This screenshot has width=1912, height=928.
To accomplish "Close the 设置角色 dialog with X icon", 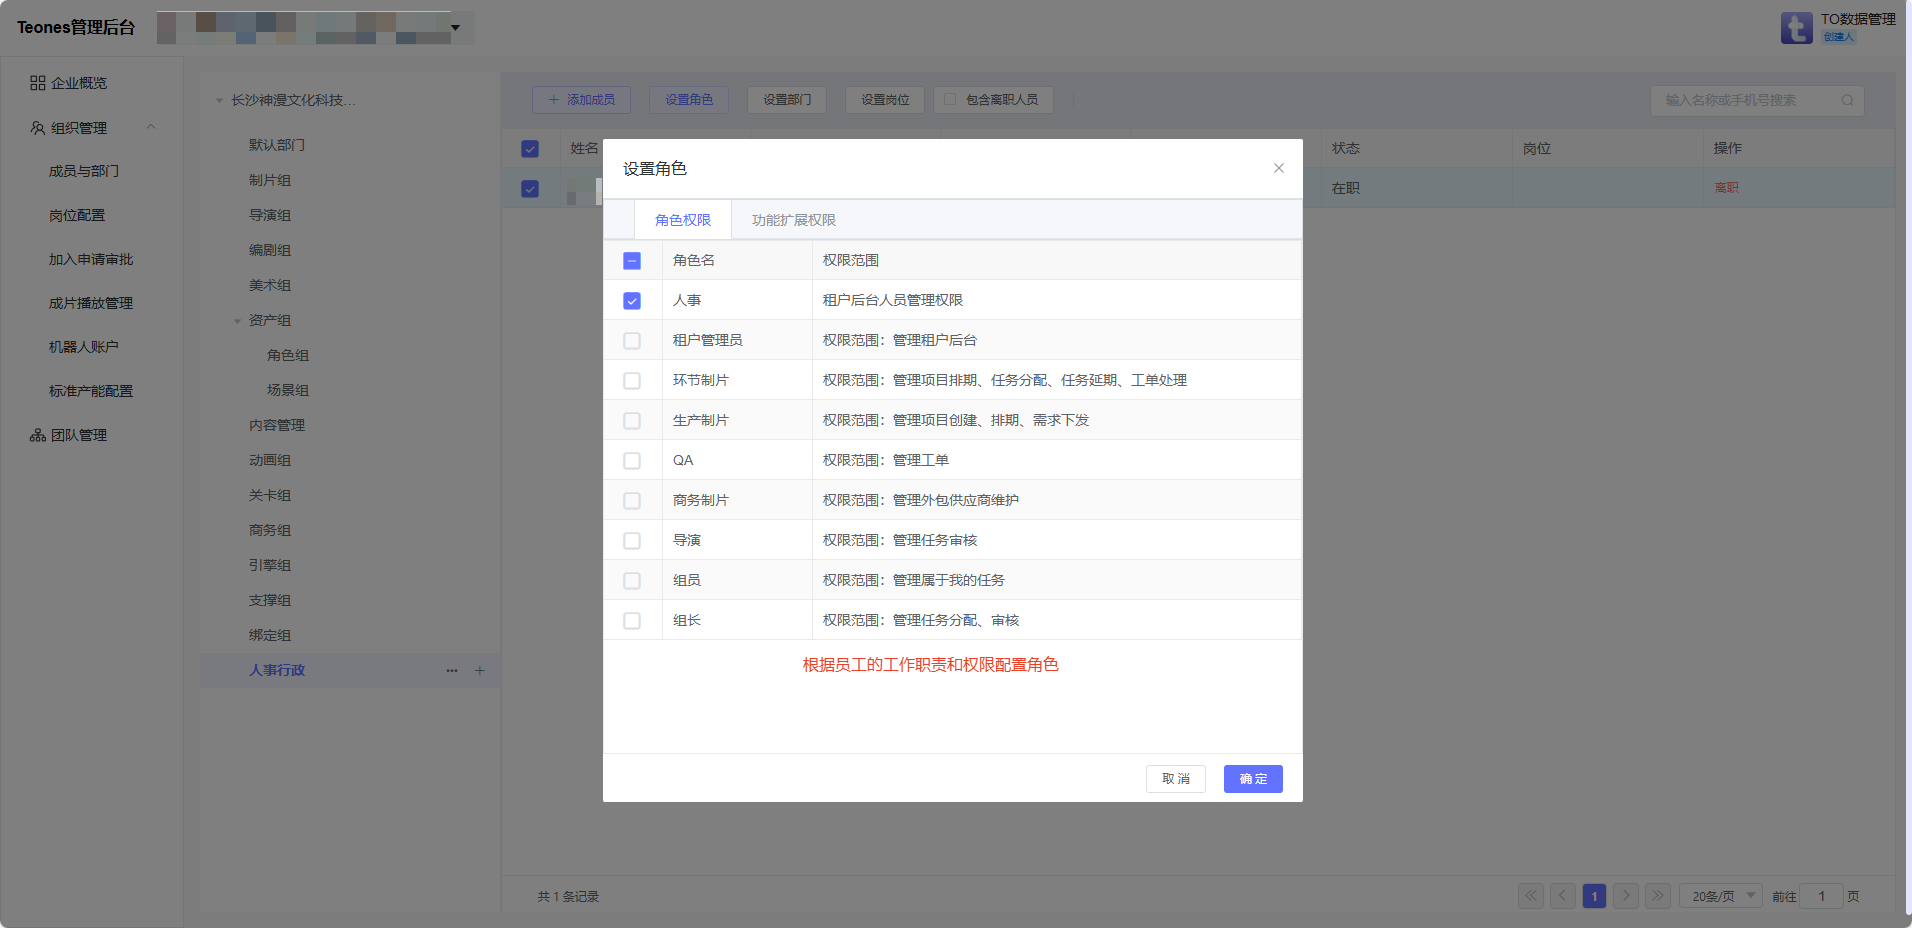I will click(1278, 168).
